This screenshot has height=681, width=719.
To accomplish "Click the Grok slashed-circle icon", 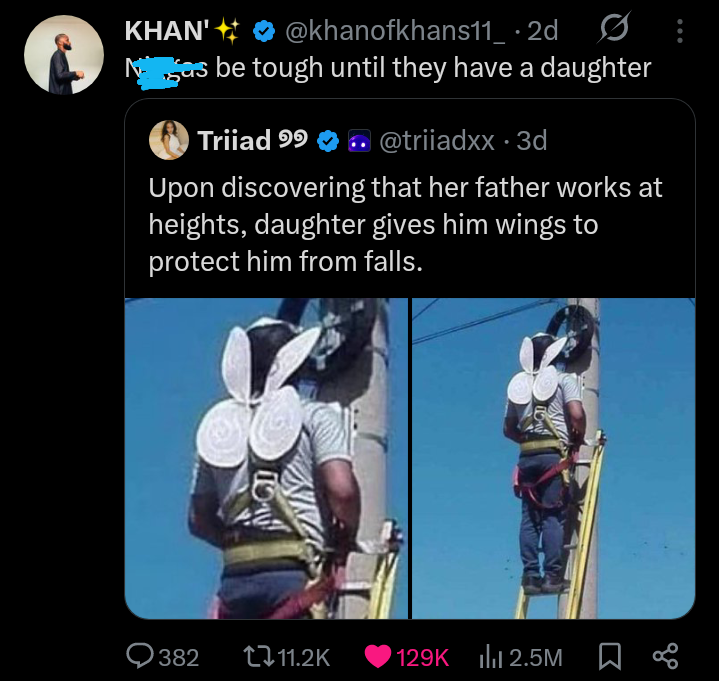I will 614,28.
